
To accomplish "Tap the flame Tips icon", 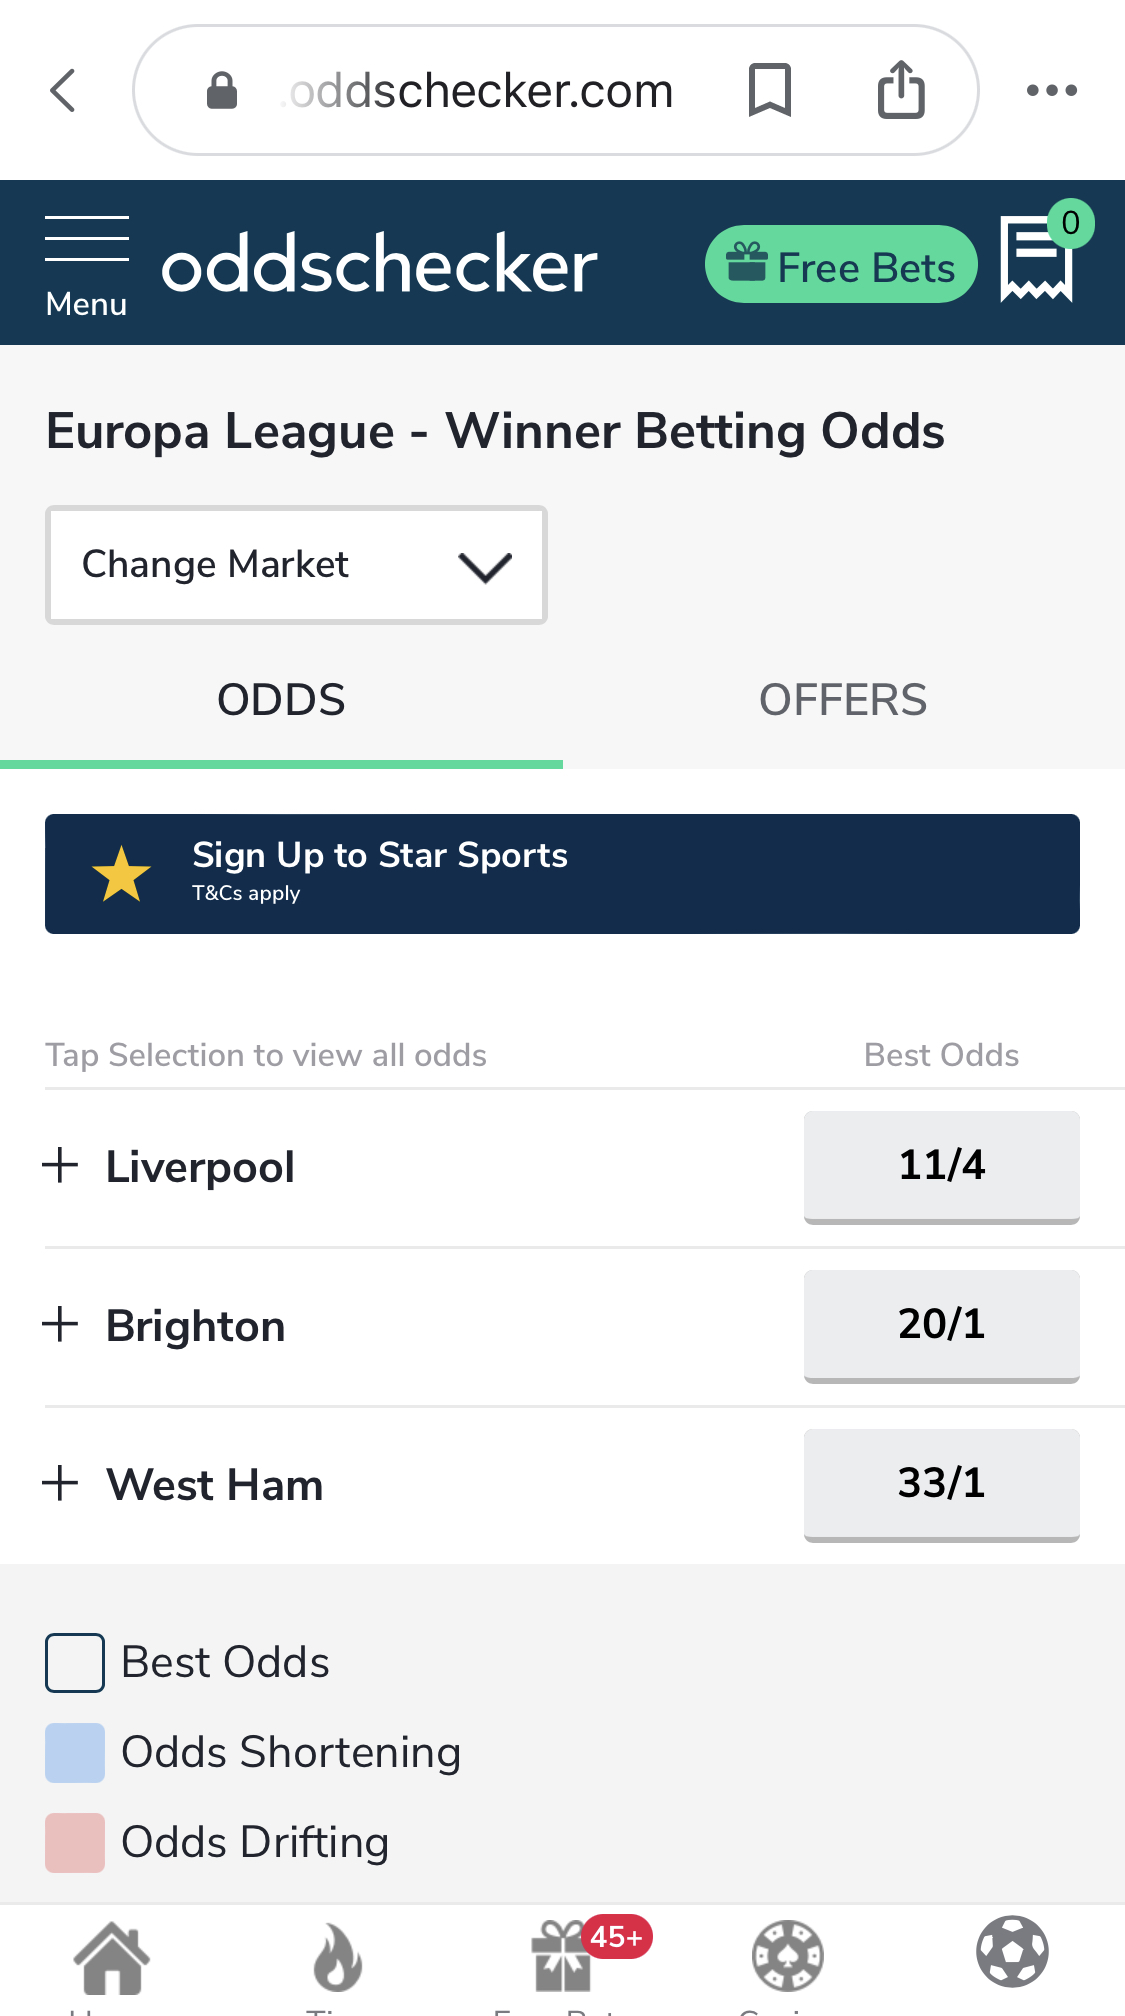I will [337, 1957].
